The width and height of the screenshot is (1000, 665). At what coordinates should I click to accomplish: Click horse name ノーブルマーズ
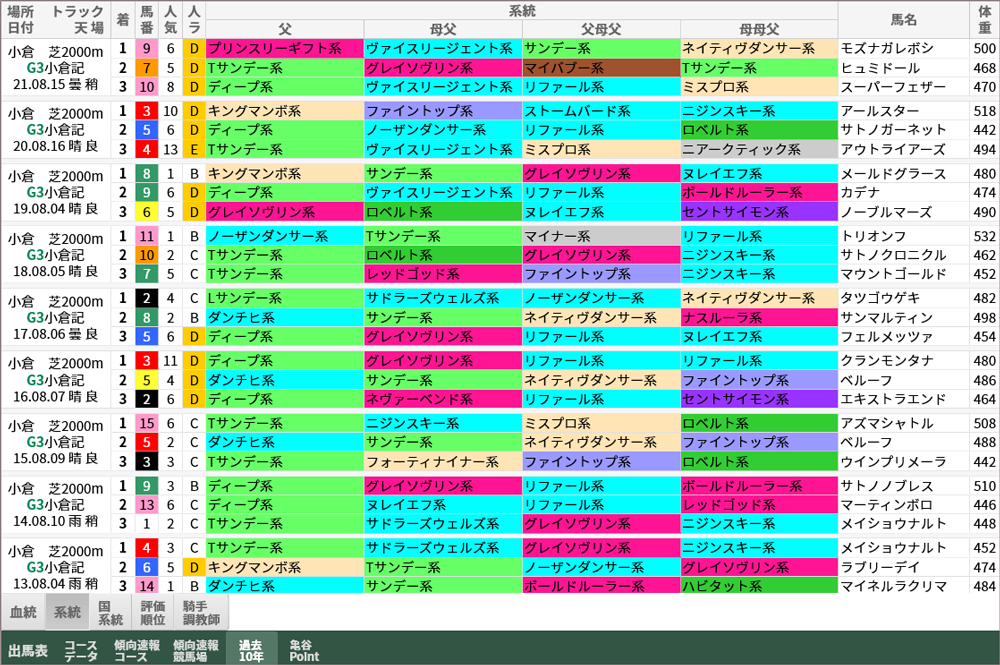tap(886, 212)
